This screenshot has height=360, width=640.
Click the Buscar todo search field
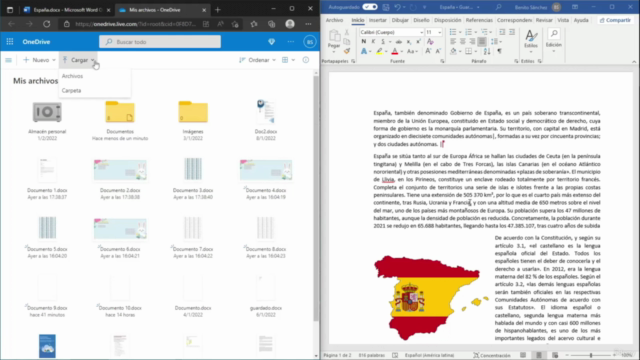tap(160, 42)
